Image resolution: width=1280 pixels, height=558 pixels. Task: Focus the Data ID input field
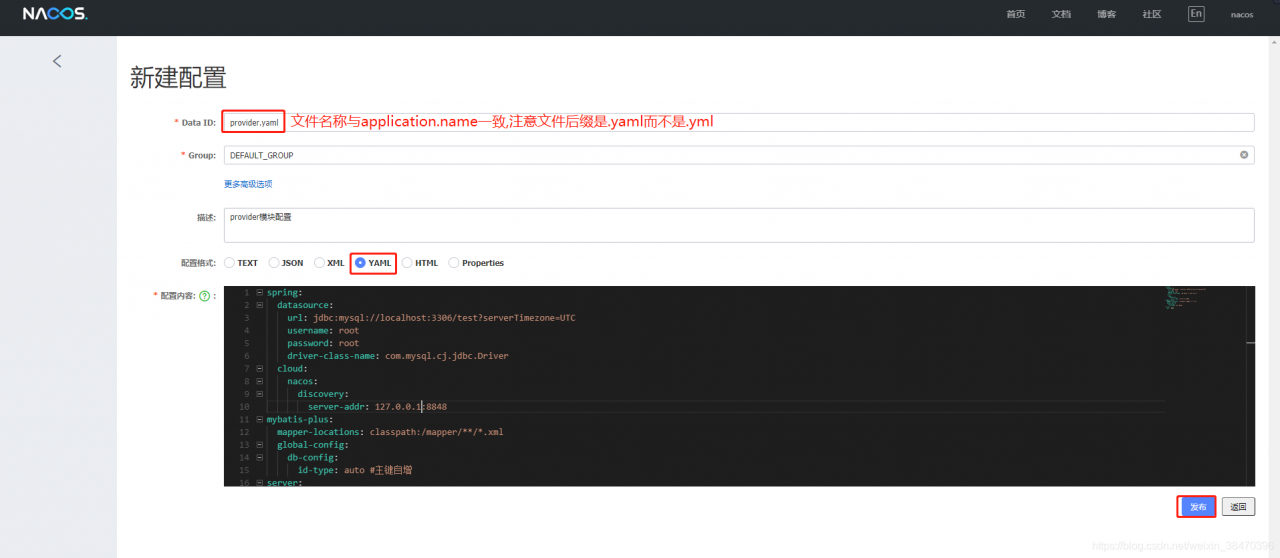739,122
